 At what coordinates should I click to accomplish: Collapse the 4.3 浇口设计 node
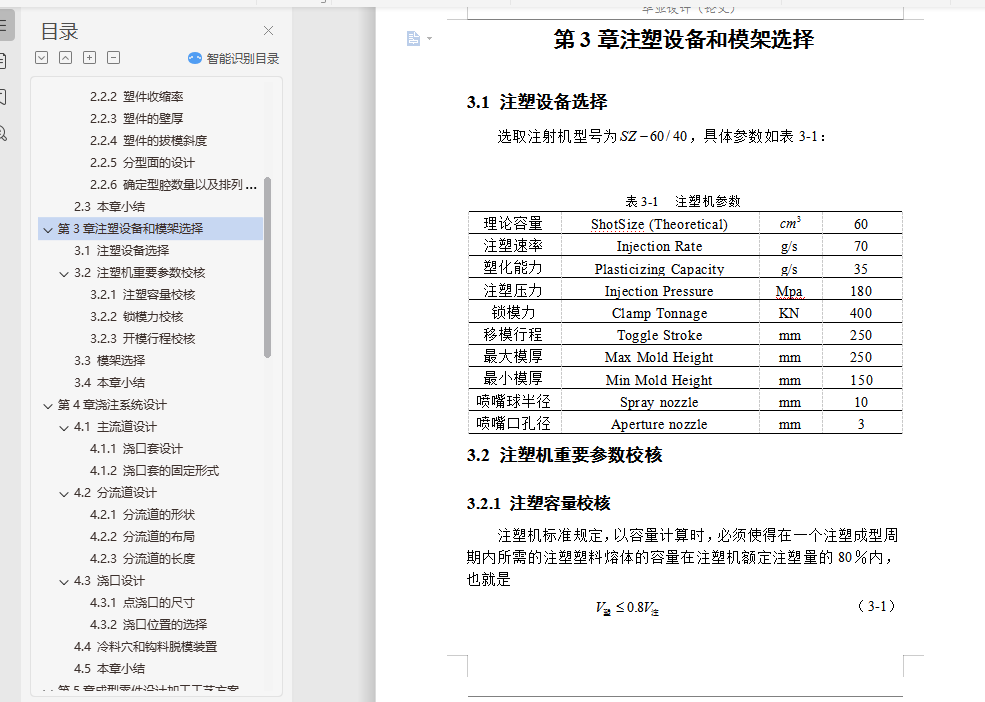point(64,581)
